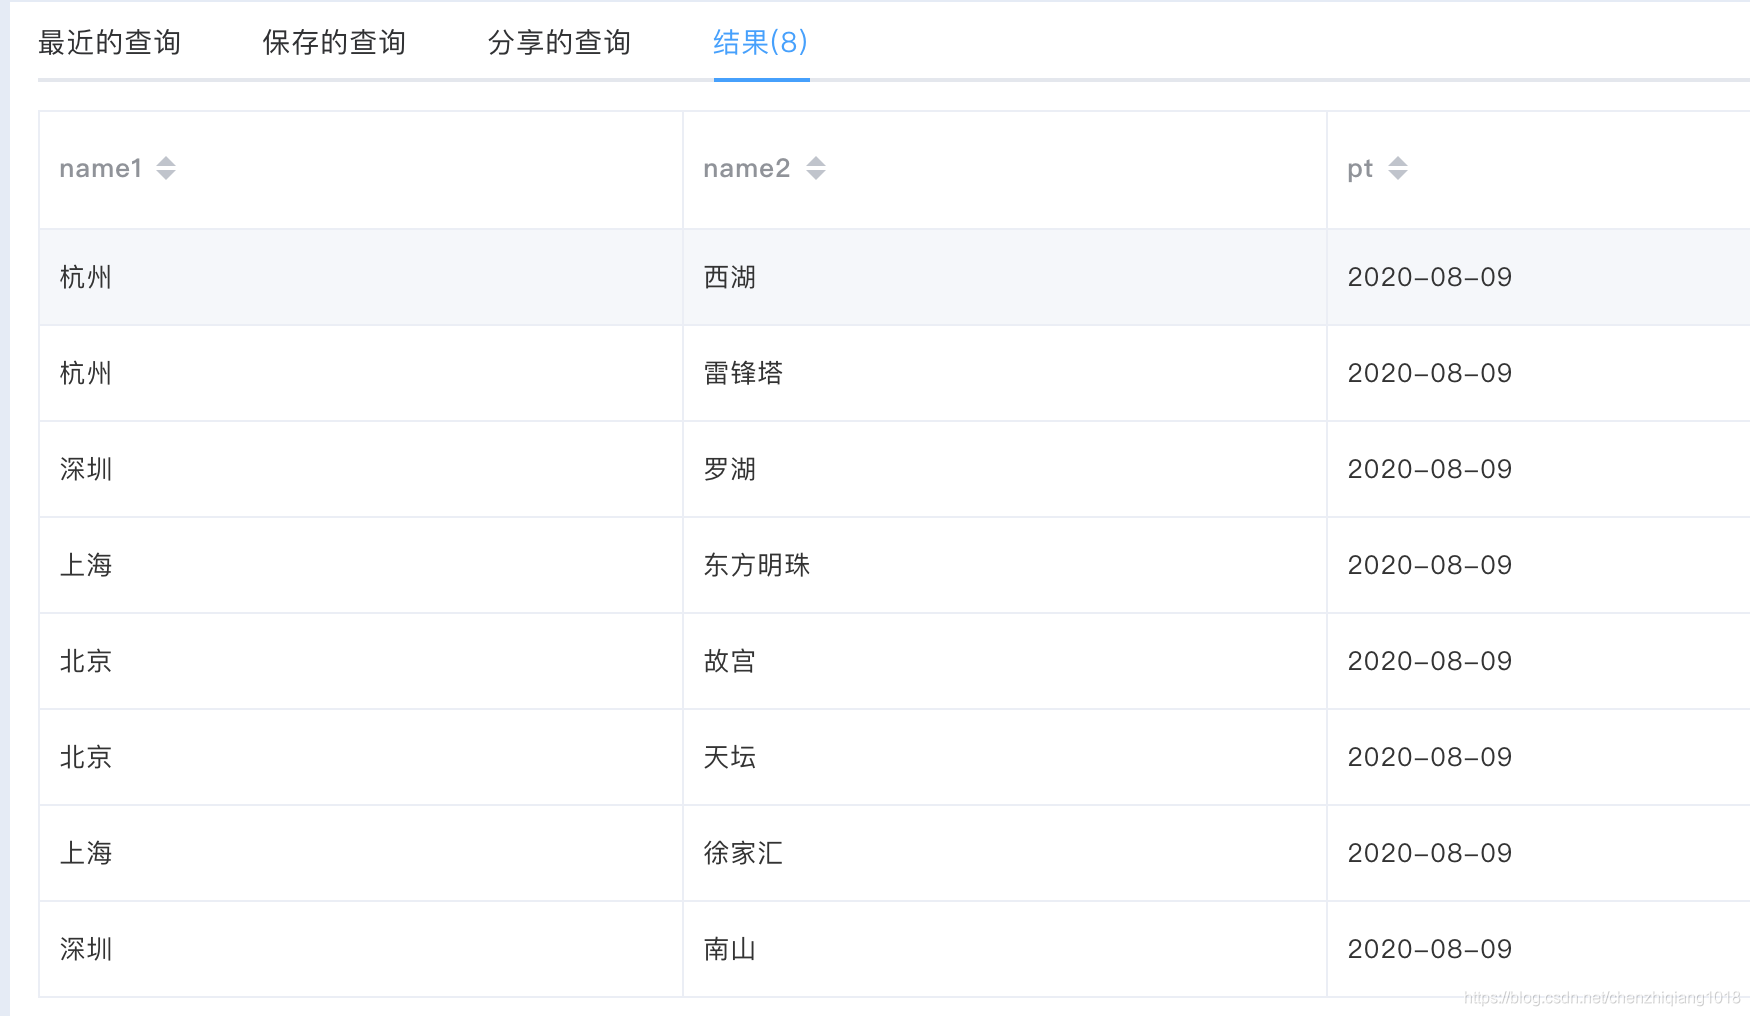Sort the name2 column ascending

pyautogui.click(x=817, y=162)
